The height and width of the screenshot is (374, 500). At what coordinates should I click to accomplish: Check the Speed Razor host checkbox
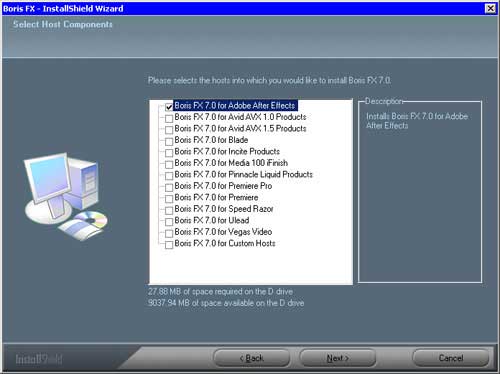click(169, 210)
